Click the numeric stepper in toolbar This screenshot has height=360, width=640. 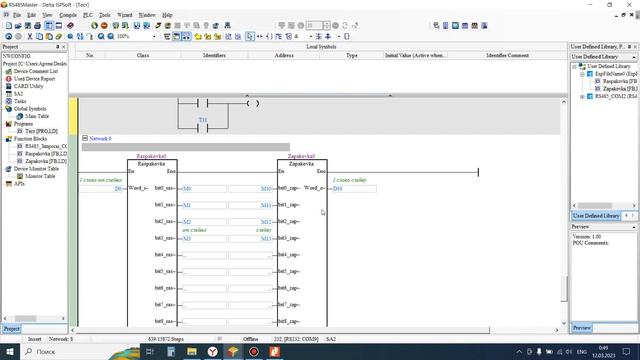326,25
